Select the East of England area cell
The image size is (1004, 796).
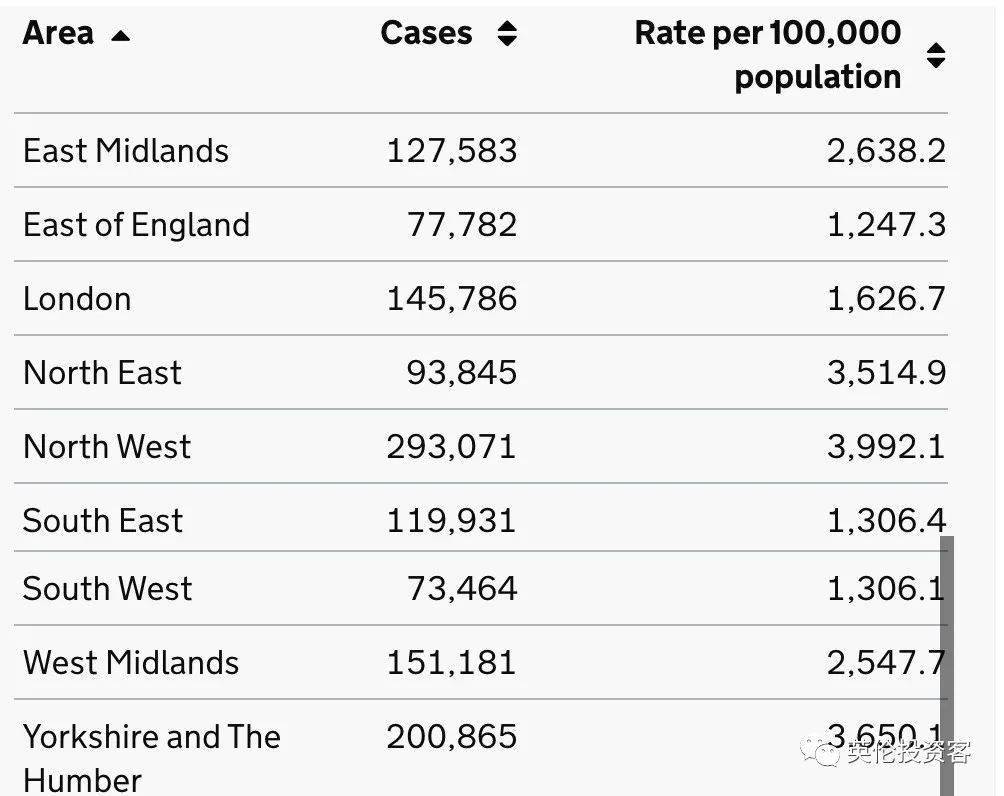(x=136, y=225)
